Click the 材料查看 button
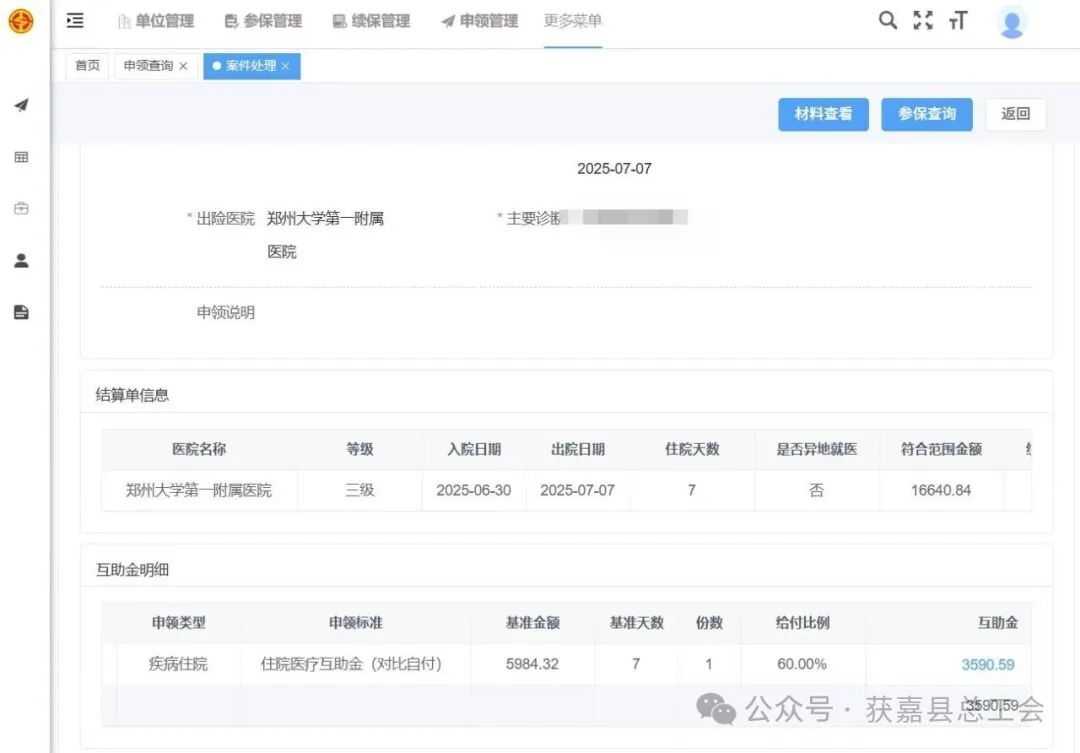 pyautogui.click(x=823, y=114)
